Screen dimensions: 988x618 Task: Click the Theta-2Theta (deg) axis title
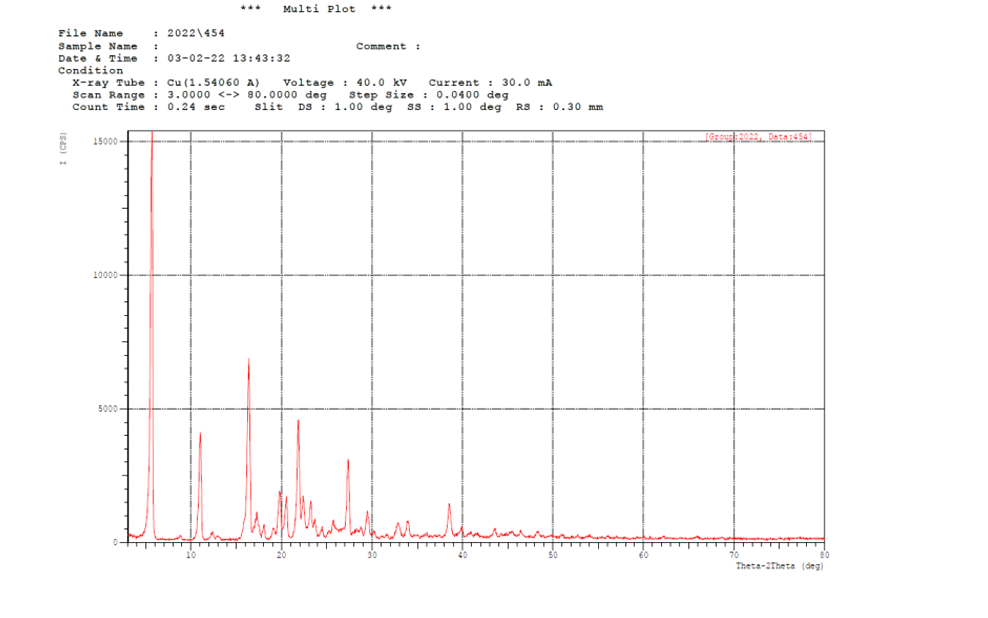779,566
